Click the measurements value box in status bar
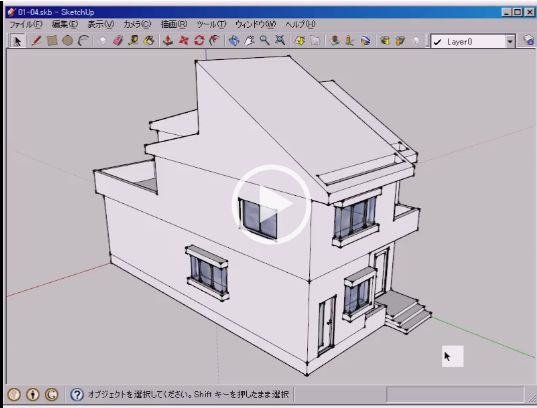537x408 pixels. (x=455, y=394)
